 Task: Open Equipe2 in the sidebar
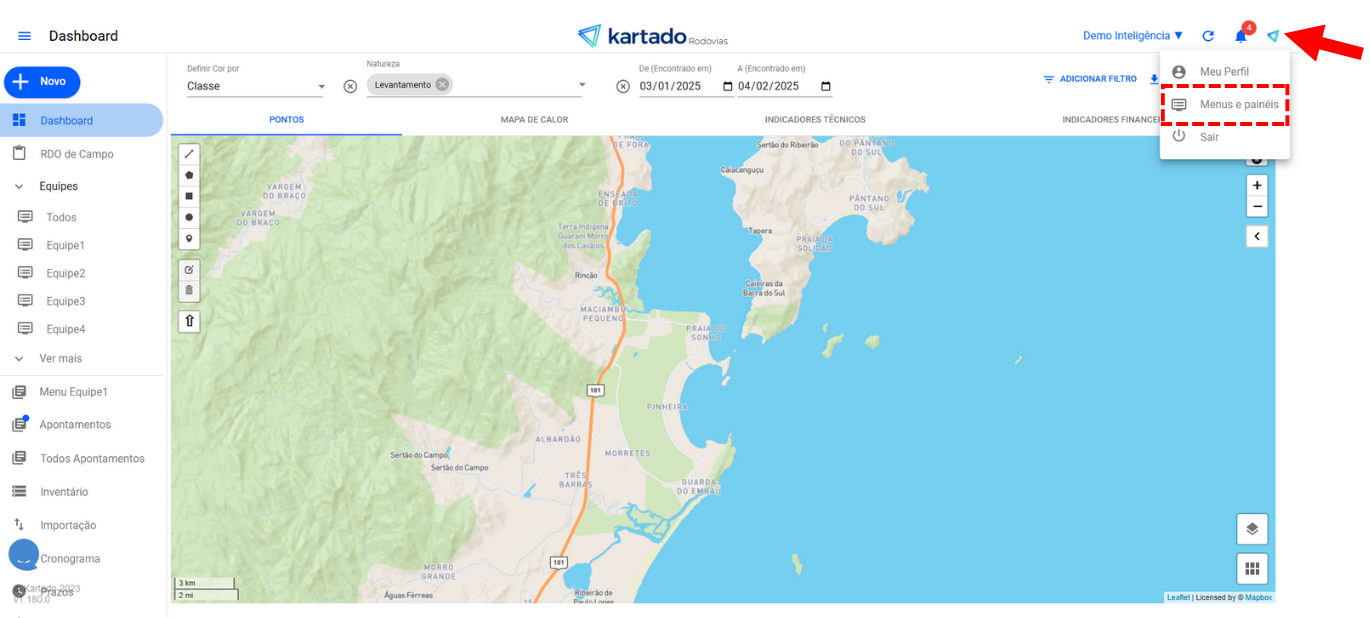click(x=65, y=273)
